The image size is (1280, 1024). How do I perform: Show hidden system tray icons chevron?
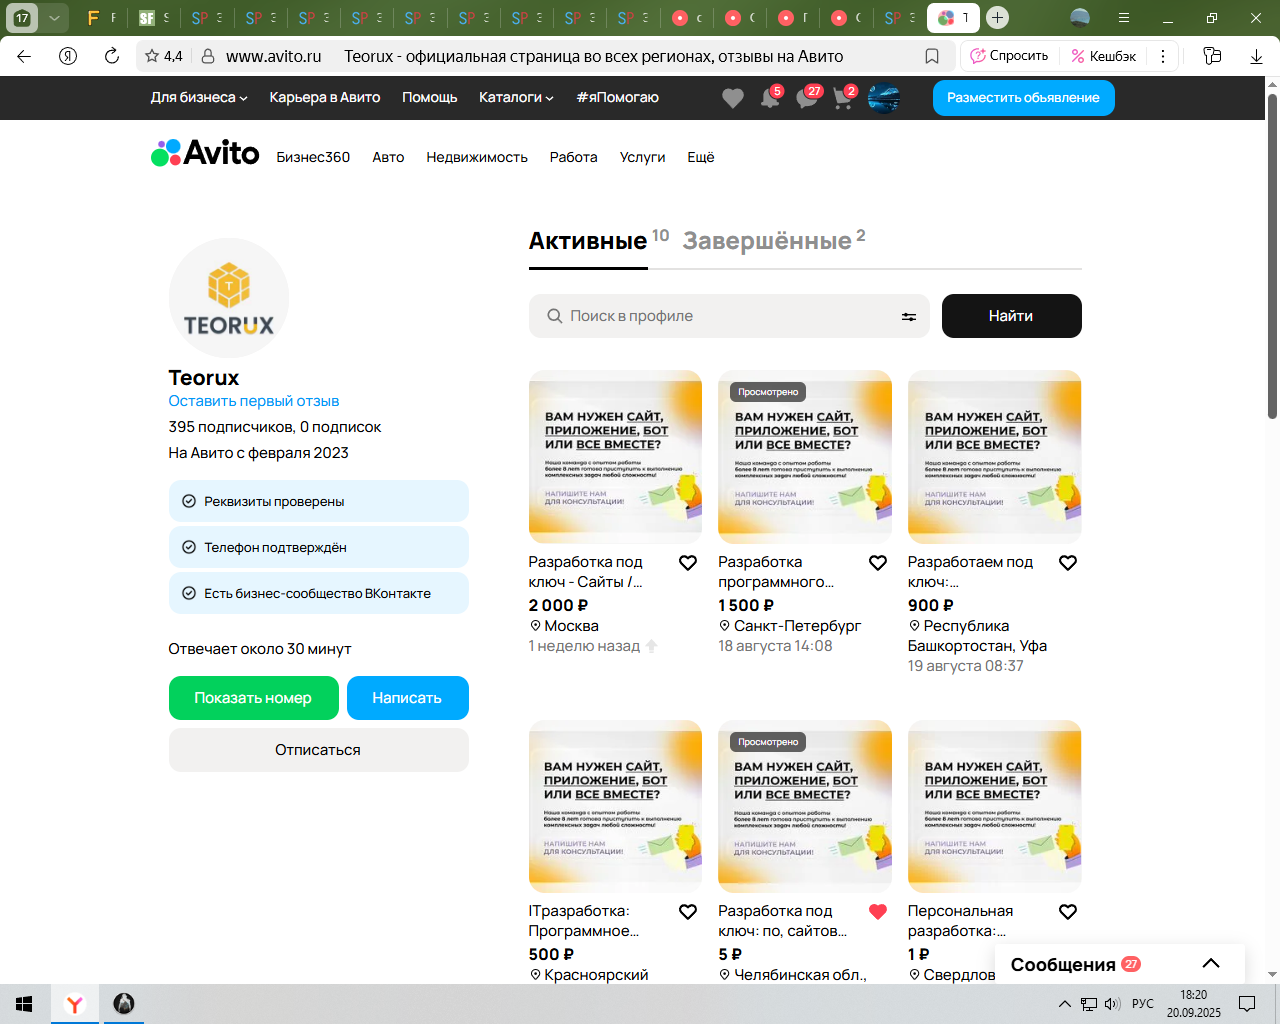coord(1065,1004)
